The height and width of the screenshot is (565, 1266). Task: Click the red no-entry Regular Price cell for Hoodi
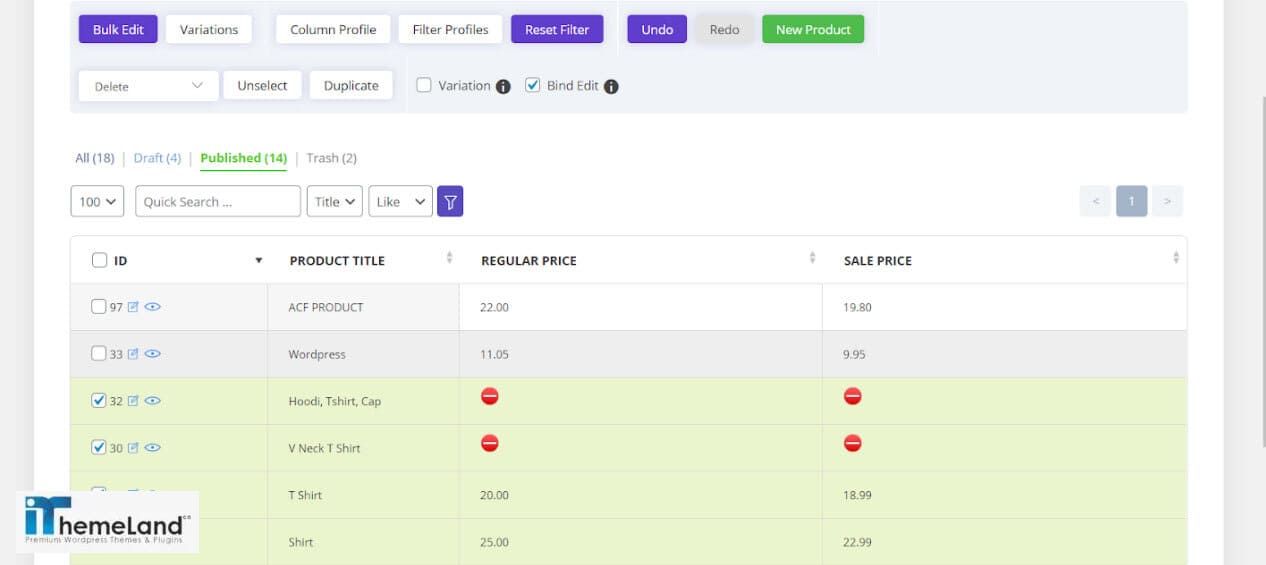point(489,397)
